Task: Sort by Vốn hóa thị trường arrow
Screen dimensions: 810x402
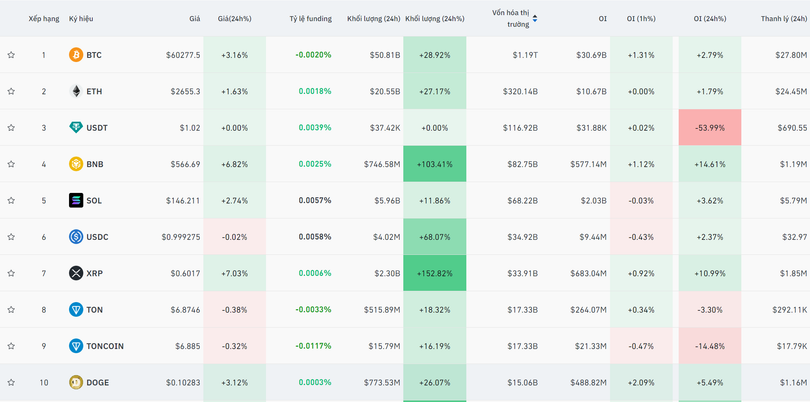Action: [535, 18]
